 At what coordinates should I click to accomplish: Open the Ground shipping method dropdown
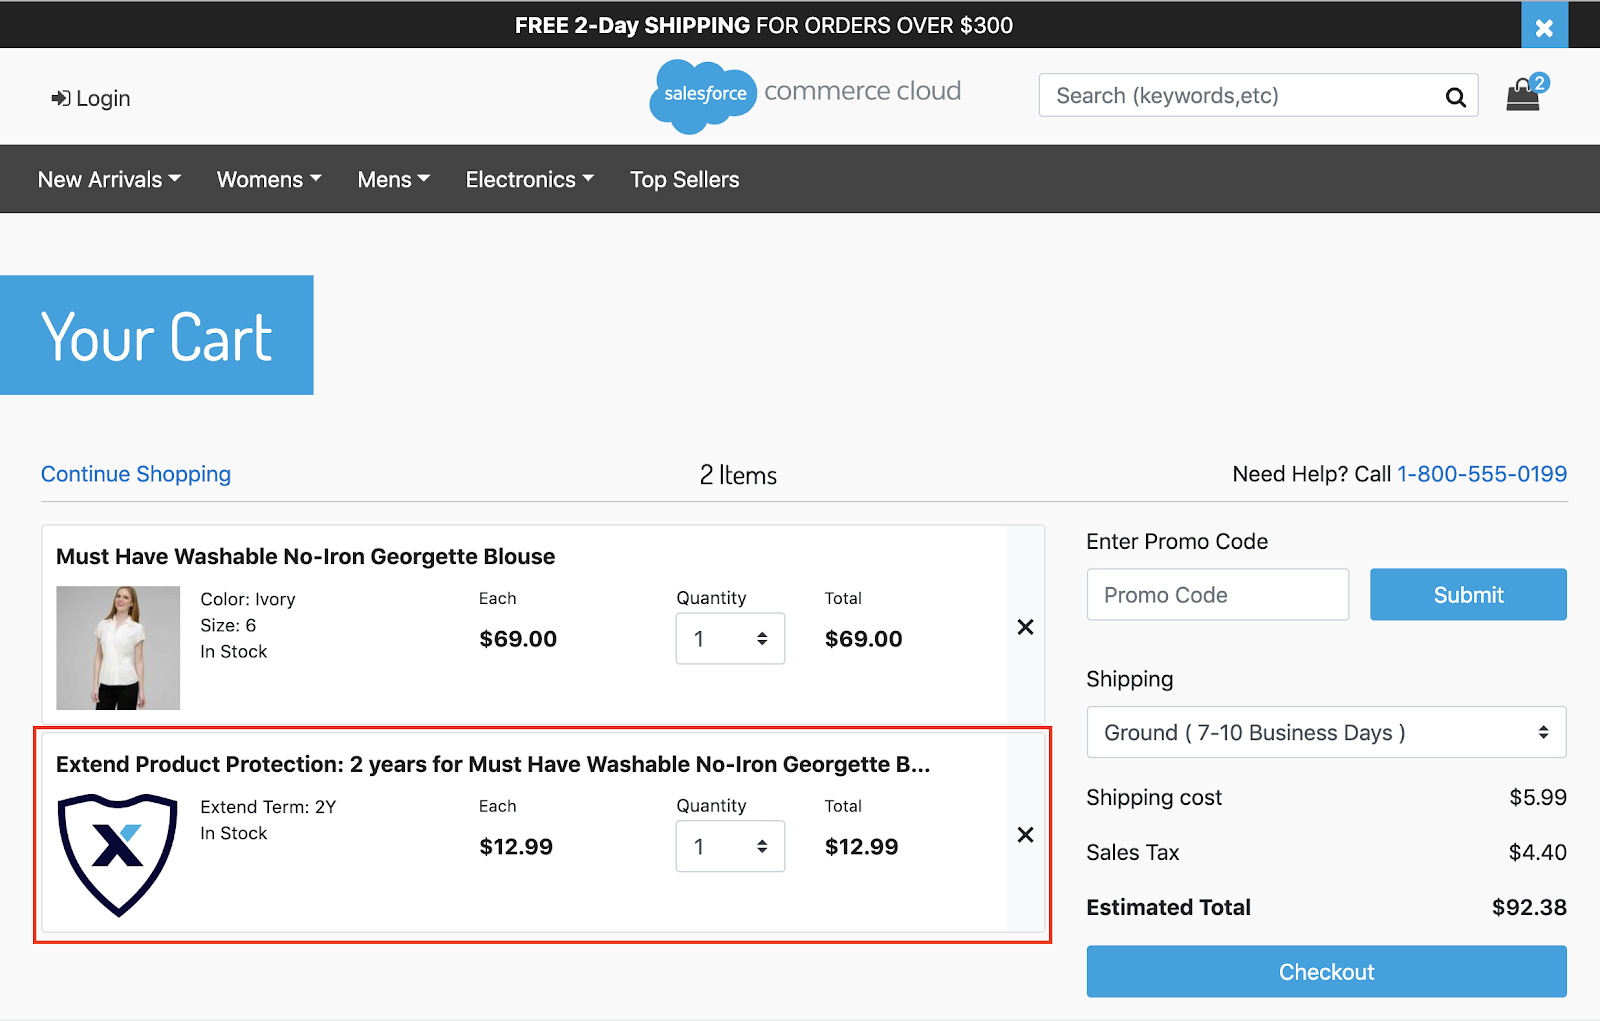[x=1326, y=733]
